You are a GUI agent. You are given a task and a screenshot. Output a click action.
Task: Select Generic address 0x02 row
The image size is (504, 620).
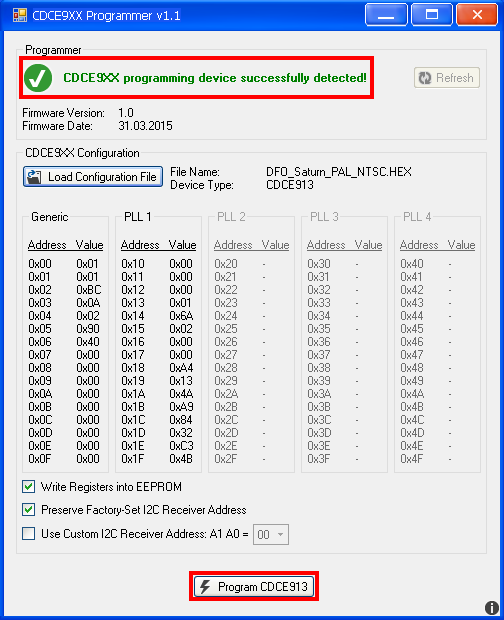(64, 290)
